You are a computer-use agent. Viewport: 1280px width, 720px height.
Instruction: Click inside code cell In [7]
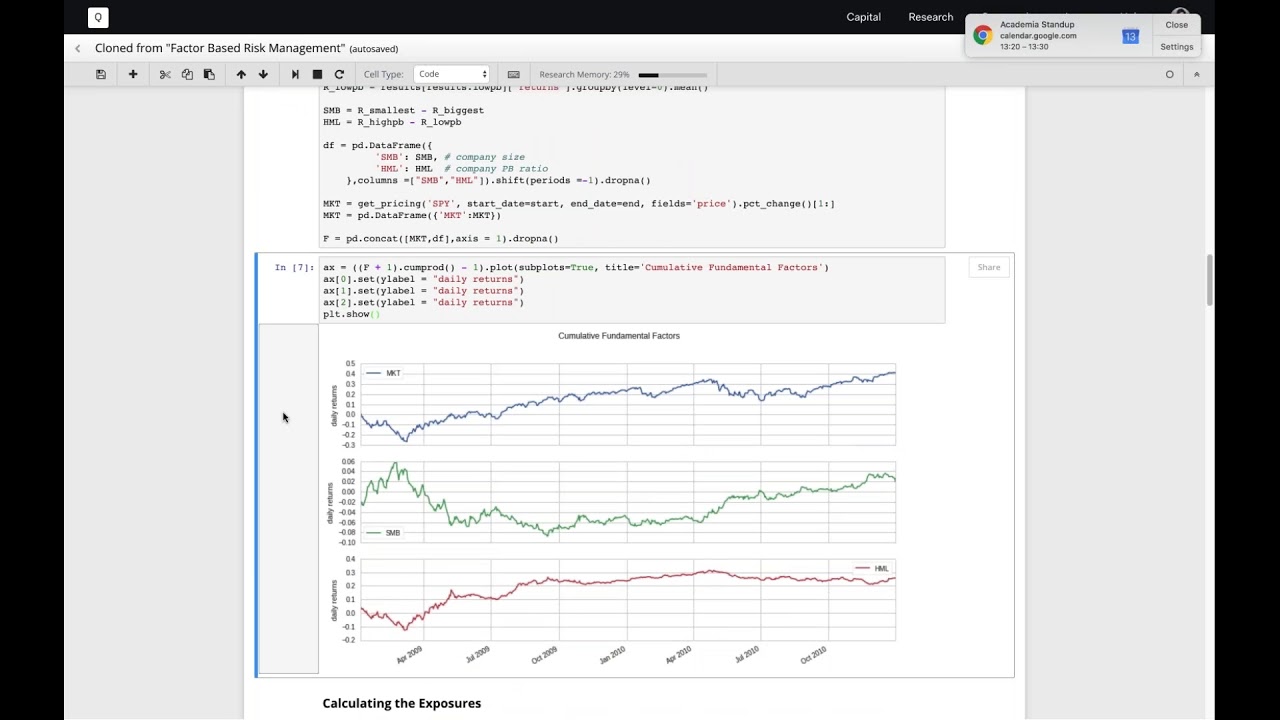click(631, 290)
